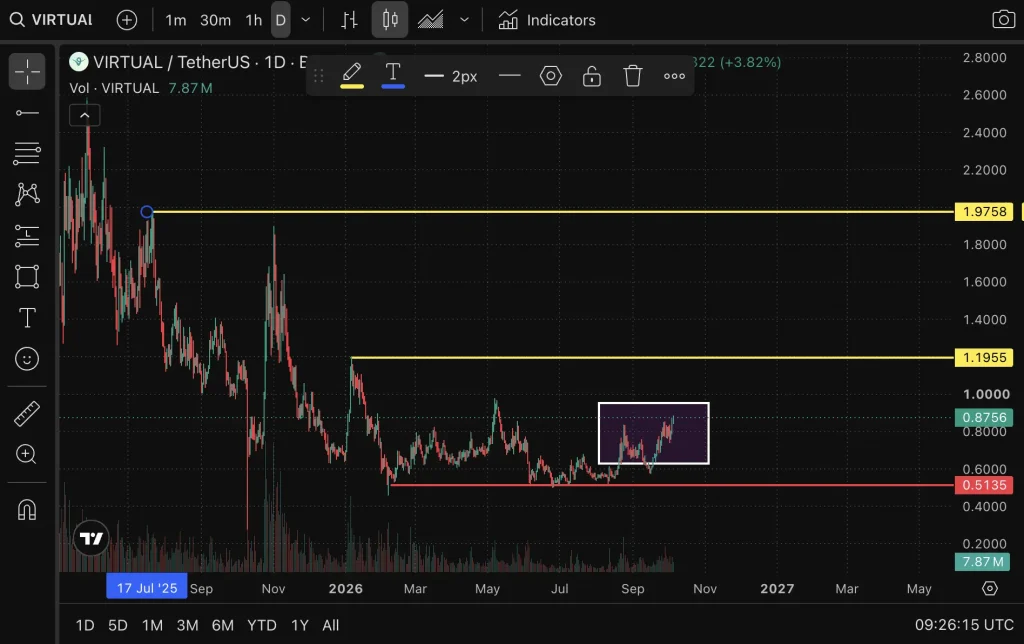The image size is (1024, 644).
Task: Select the forecasting and measurement tool
Action: (27, 236)
